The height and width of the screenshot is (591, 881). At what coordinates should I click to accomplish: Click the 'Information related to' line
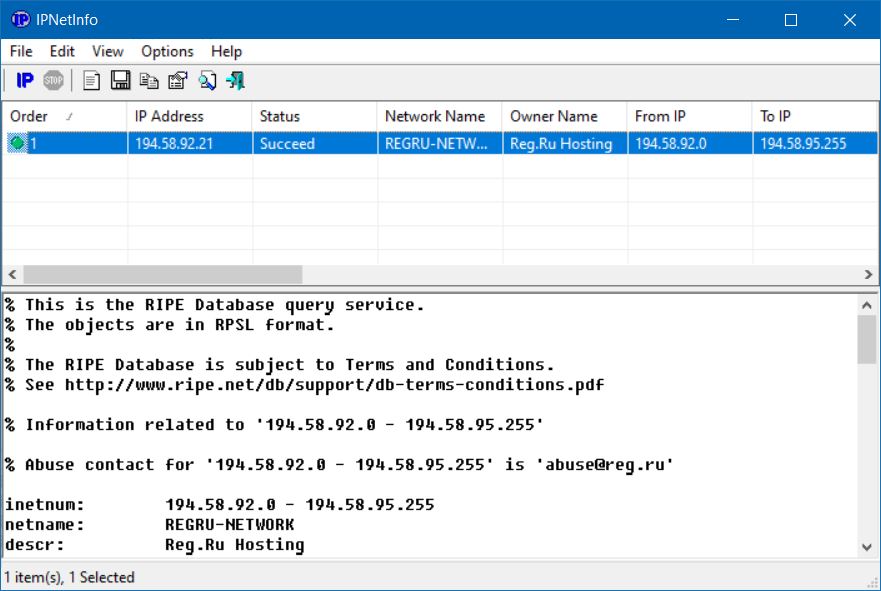274,425
